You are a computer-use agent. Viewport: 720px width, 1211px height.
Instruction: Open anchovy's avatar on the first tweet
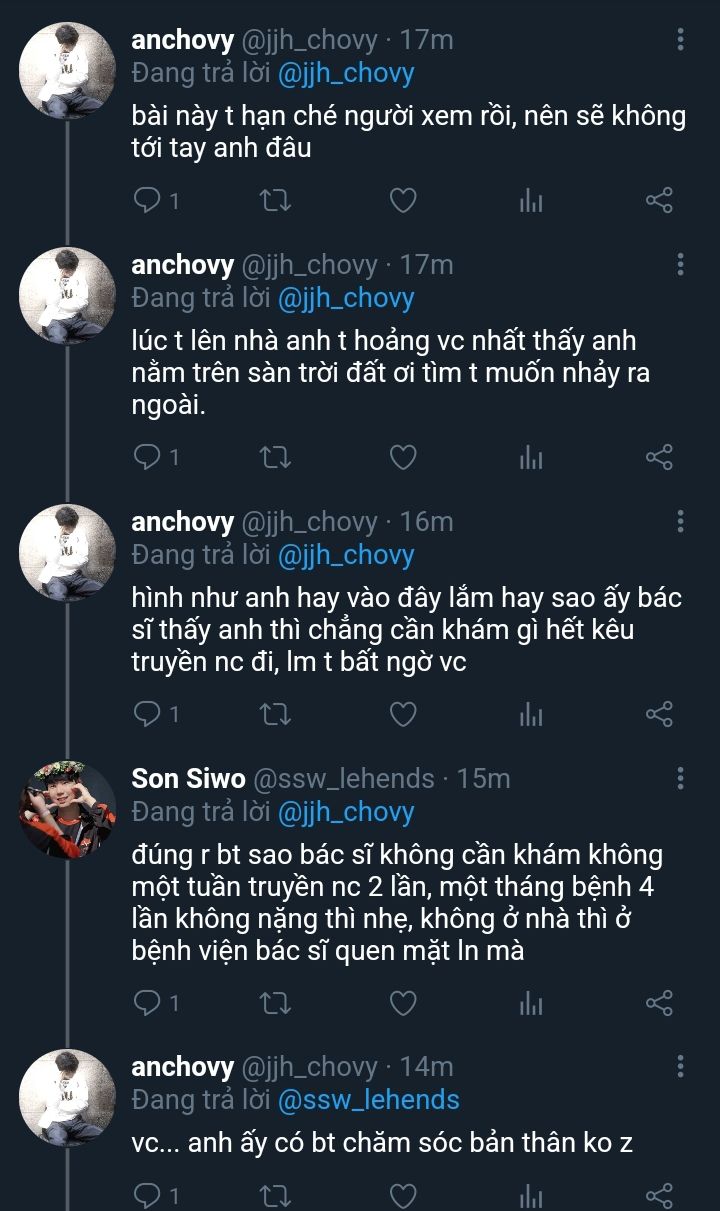point(69,70)
